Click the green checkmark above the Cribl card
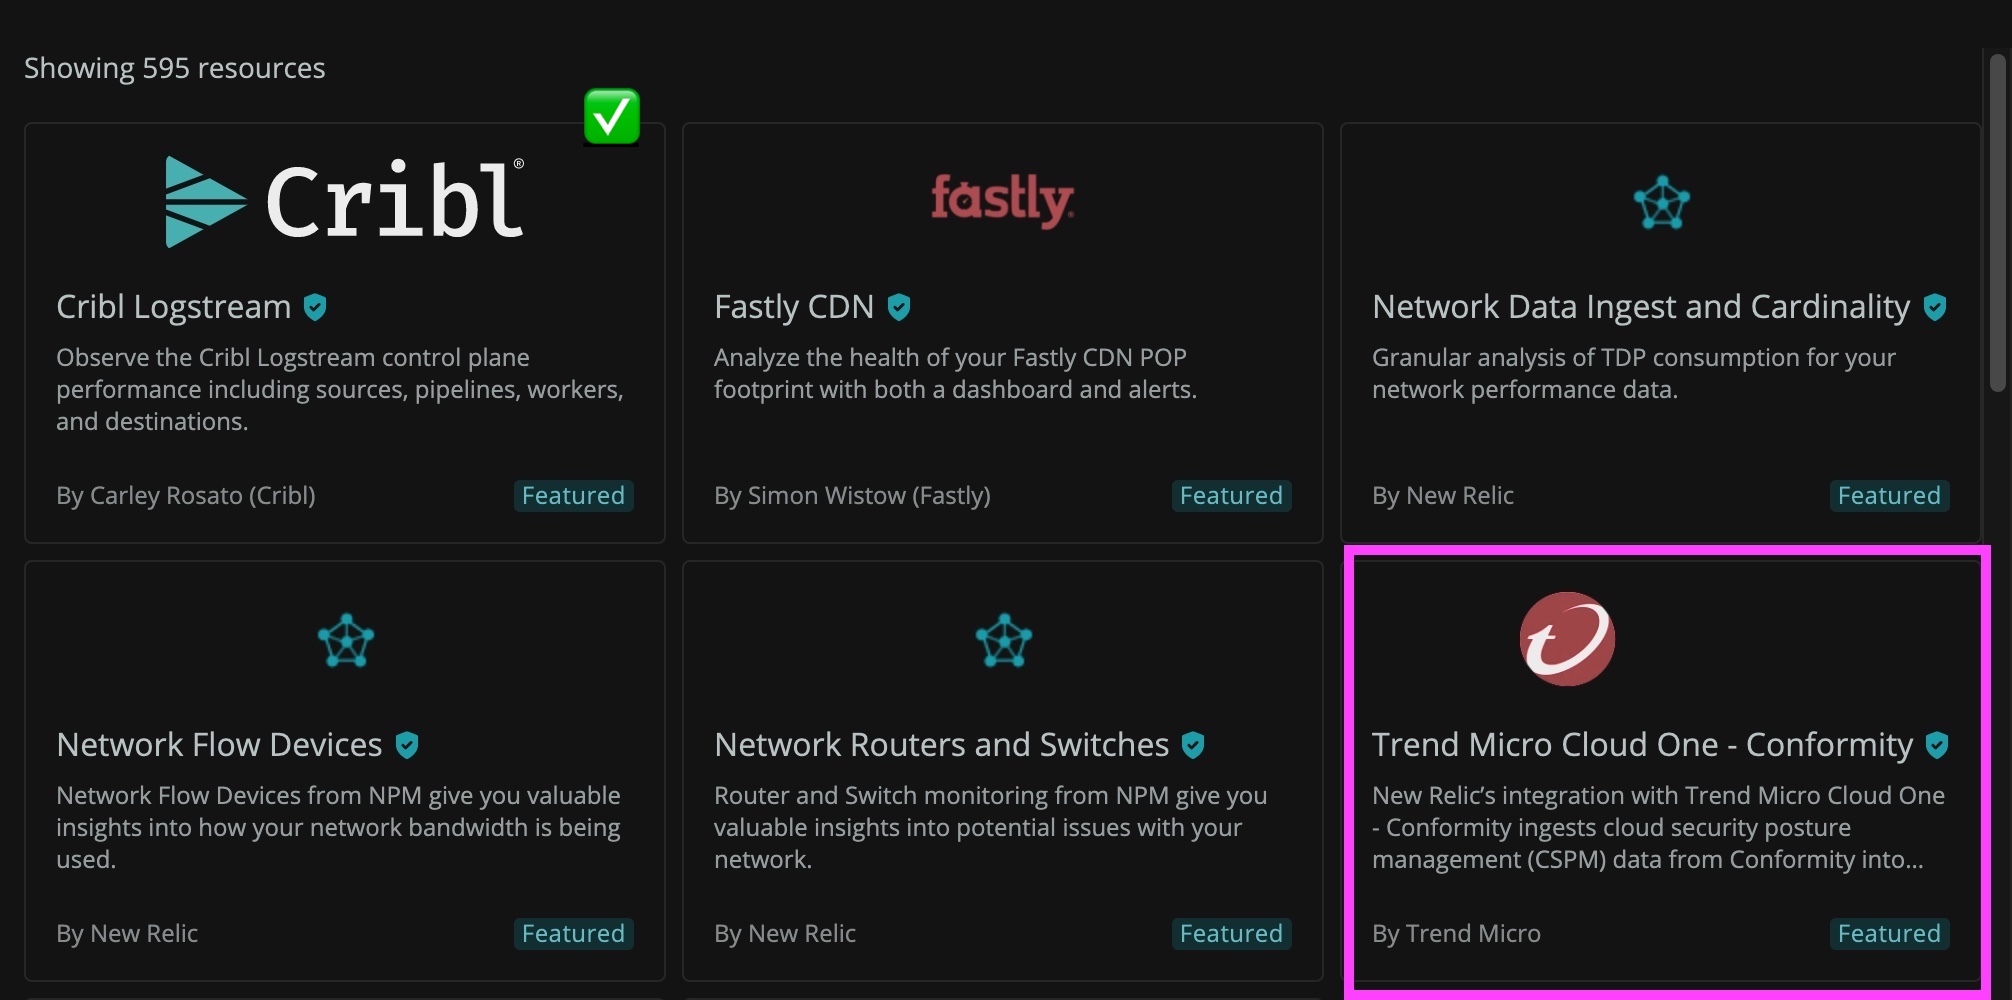Image resolution: width=2012 pixels, height=1000 pixels. pos(612,116)
